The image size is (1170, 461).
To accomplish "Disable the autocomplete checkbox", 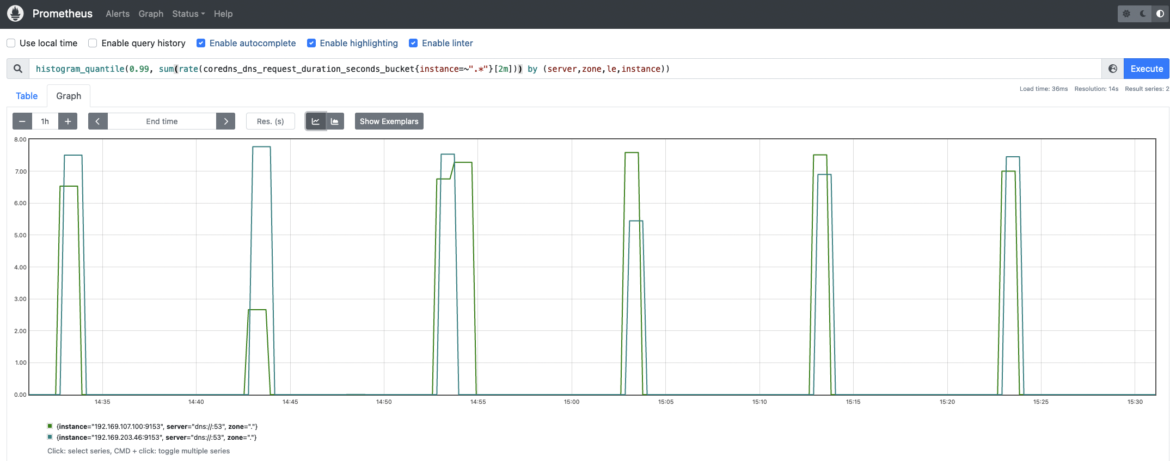I will pyautogui.click(x=201, y=43).
